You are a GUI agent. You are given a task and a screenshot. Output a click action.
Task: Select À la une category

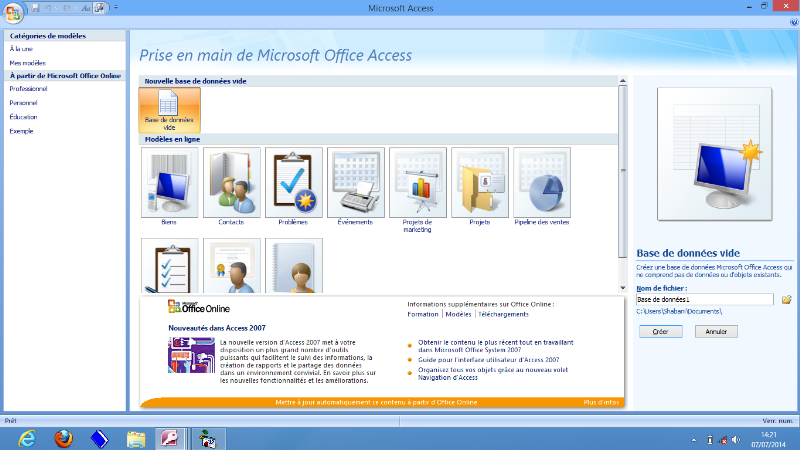21,49
